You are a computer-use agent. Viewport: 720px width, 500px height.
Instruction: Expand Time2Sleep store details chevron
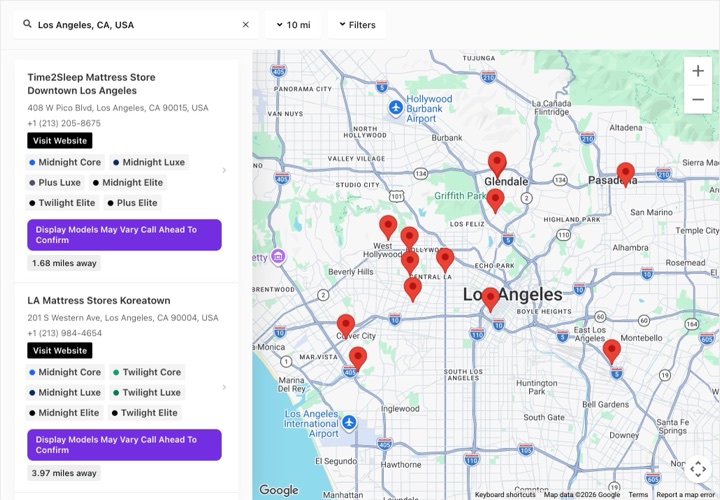pos(224,170)
